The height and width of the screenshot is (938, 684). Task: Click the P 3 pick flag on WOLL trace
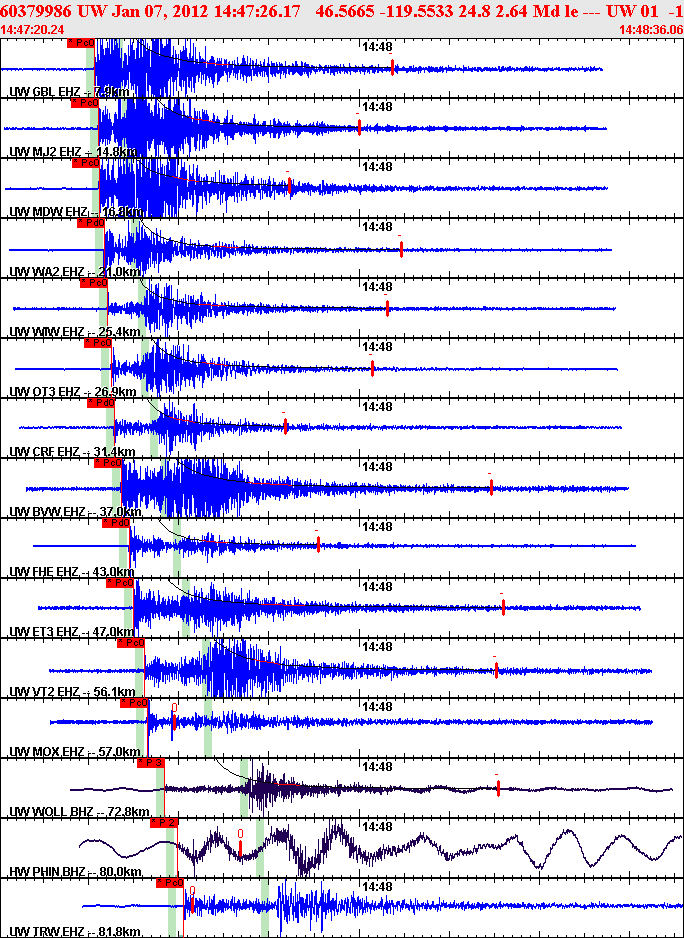pyautogui.click(x=151, y=763)
